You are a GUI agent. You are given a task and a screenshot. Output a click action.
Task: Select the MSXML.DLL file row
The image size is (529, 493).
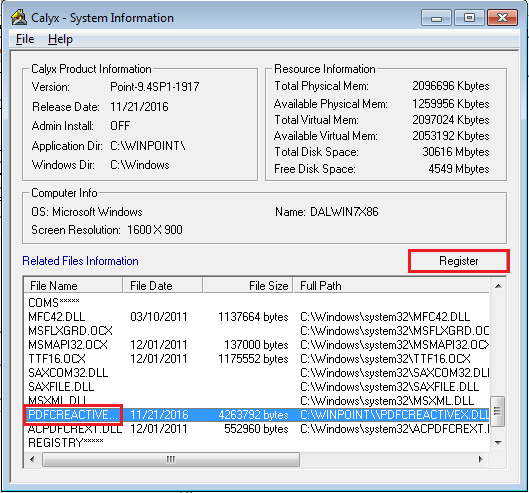pyautogui.click(x=256, y=401)
